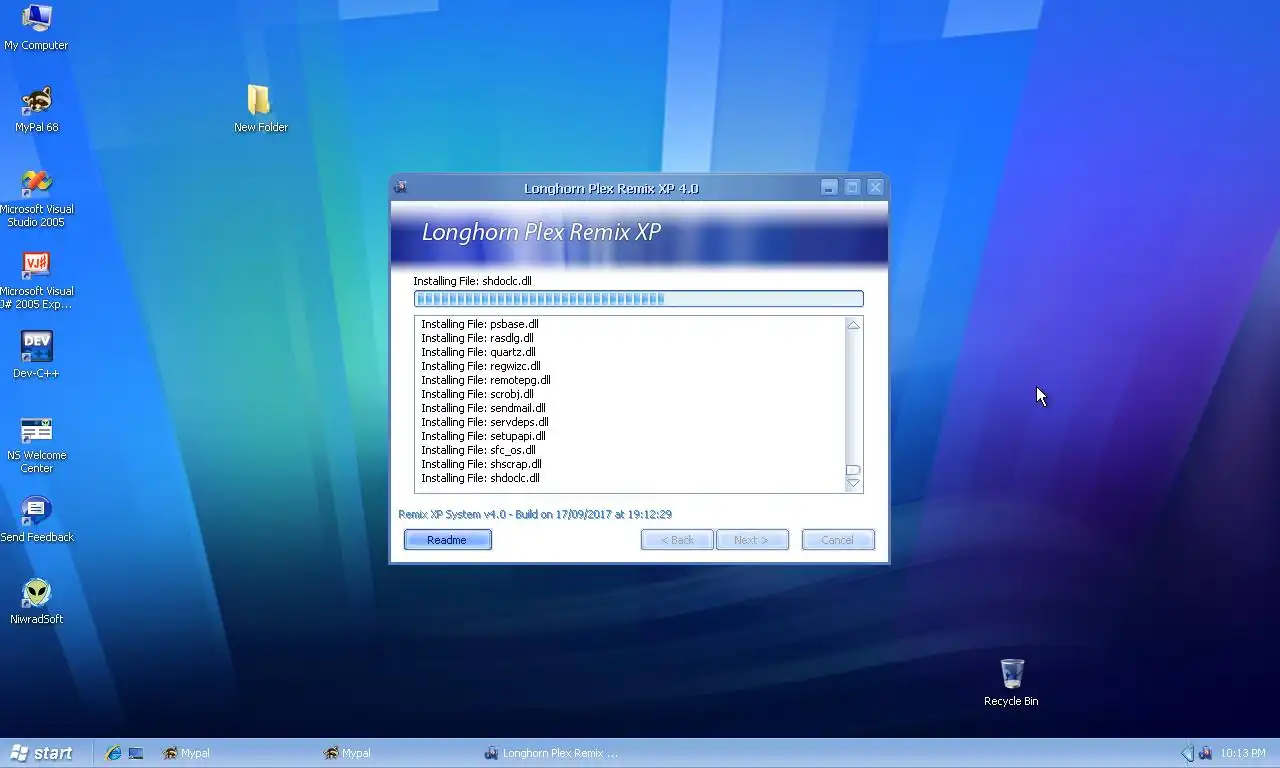The height and width of the screenshot is (768, 1280).
Task: Click installer window title bar icon
Action: 401,187
